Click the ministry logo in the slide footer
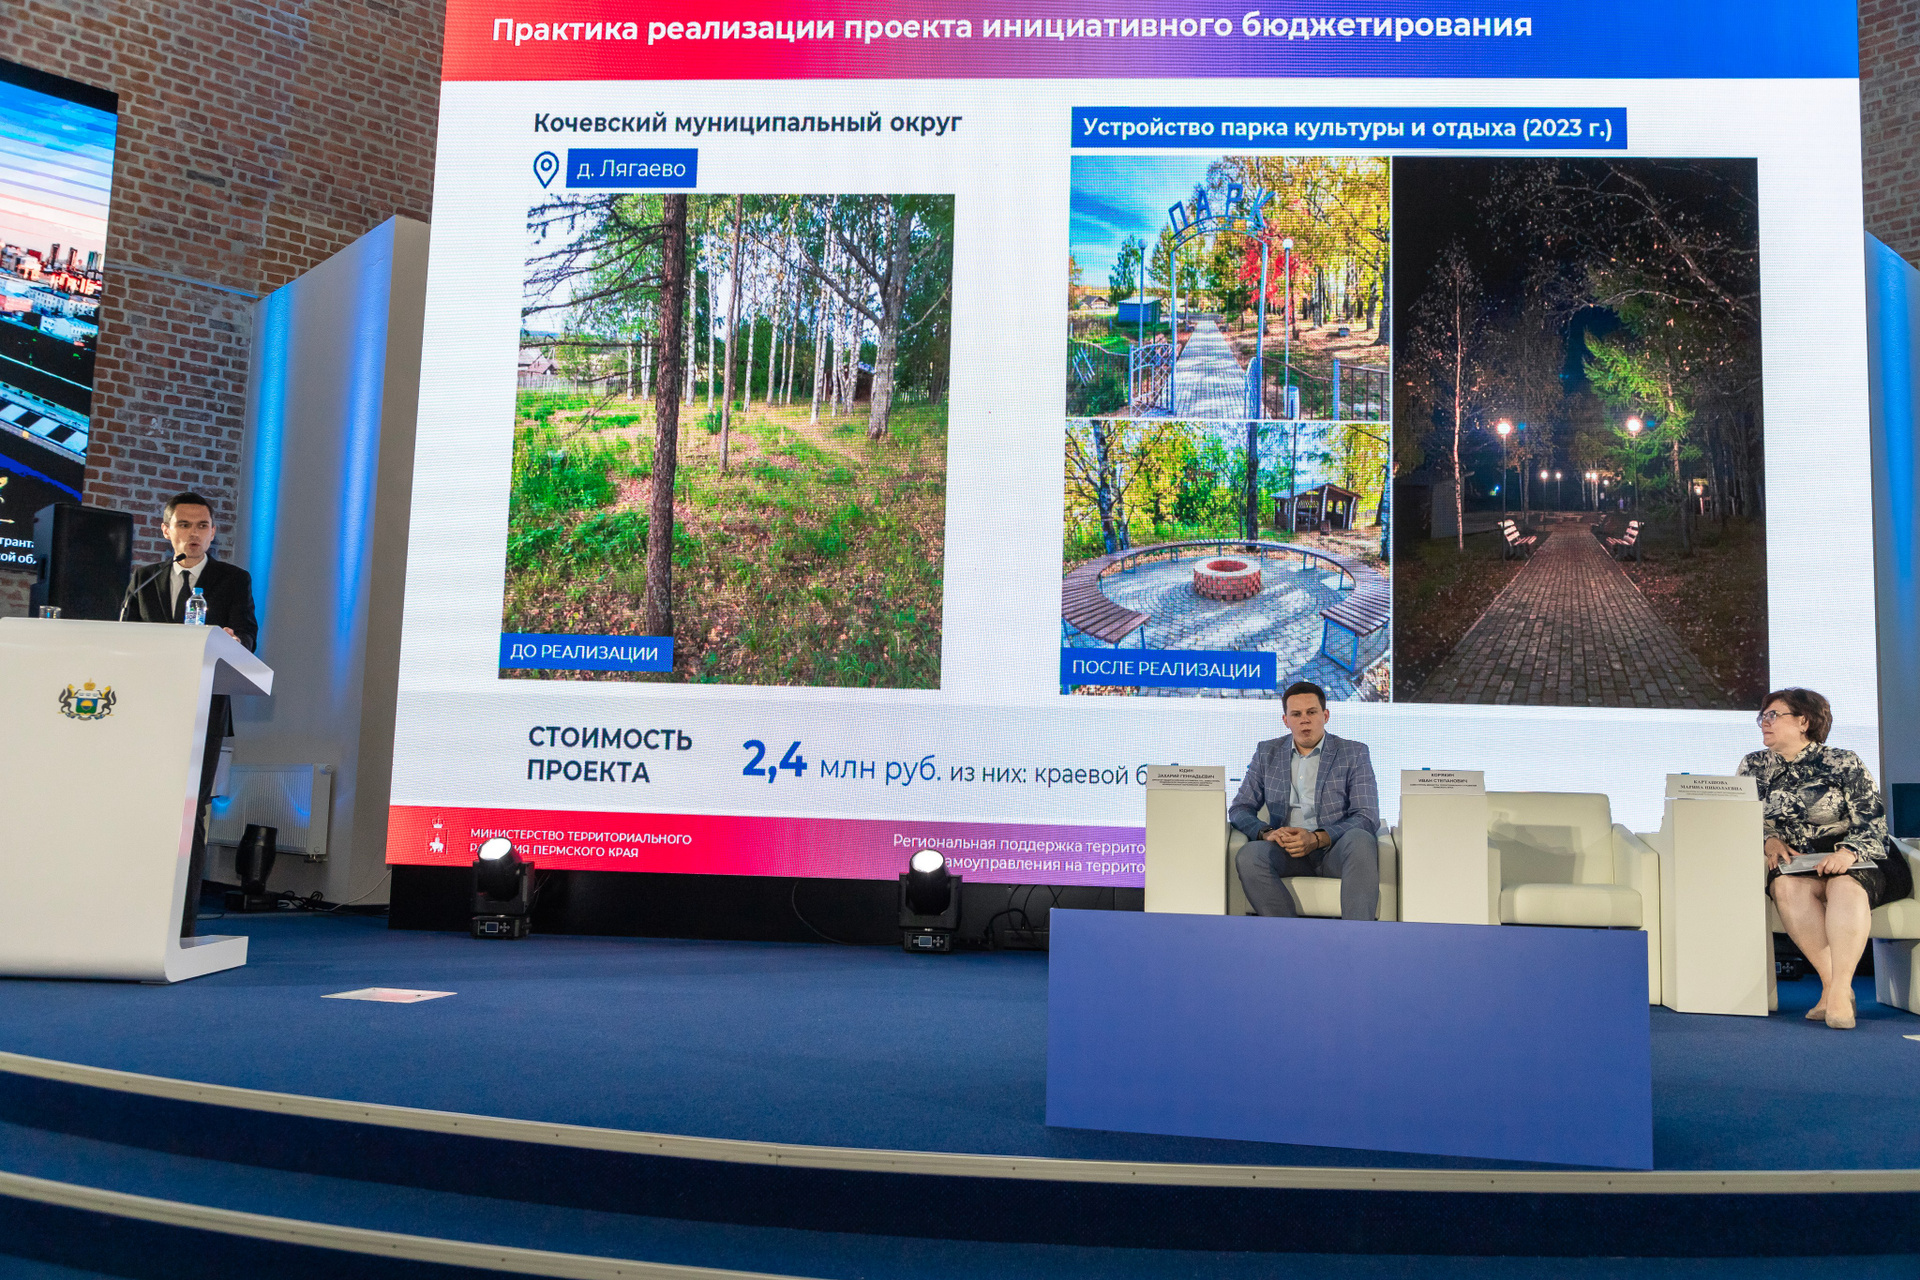Screen dimensions: 1920x1280 (x=437, y=838)
